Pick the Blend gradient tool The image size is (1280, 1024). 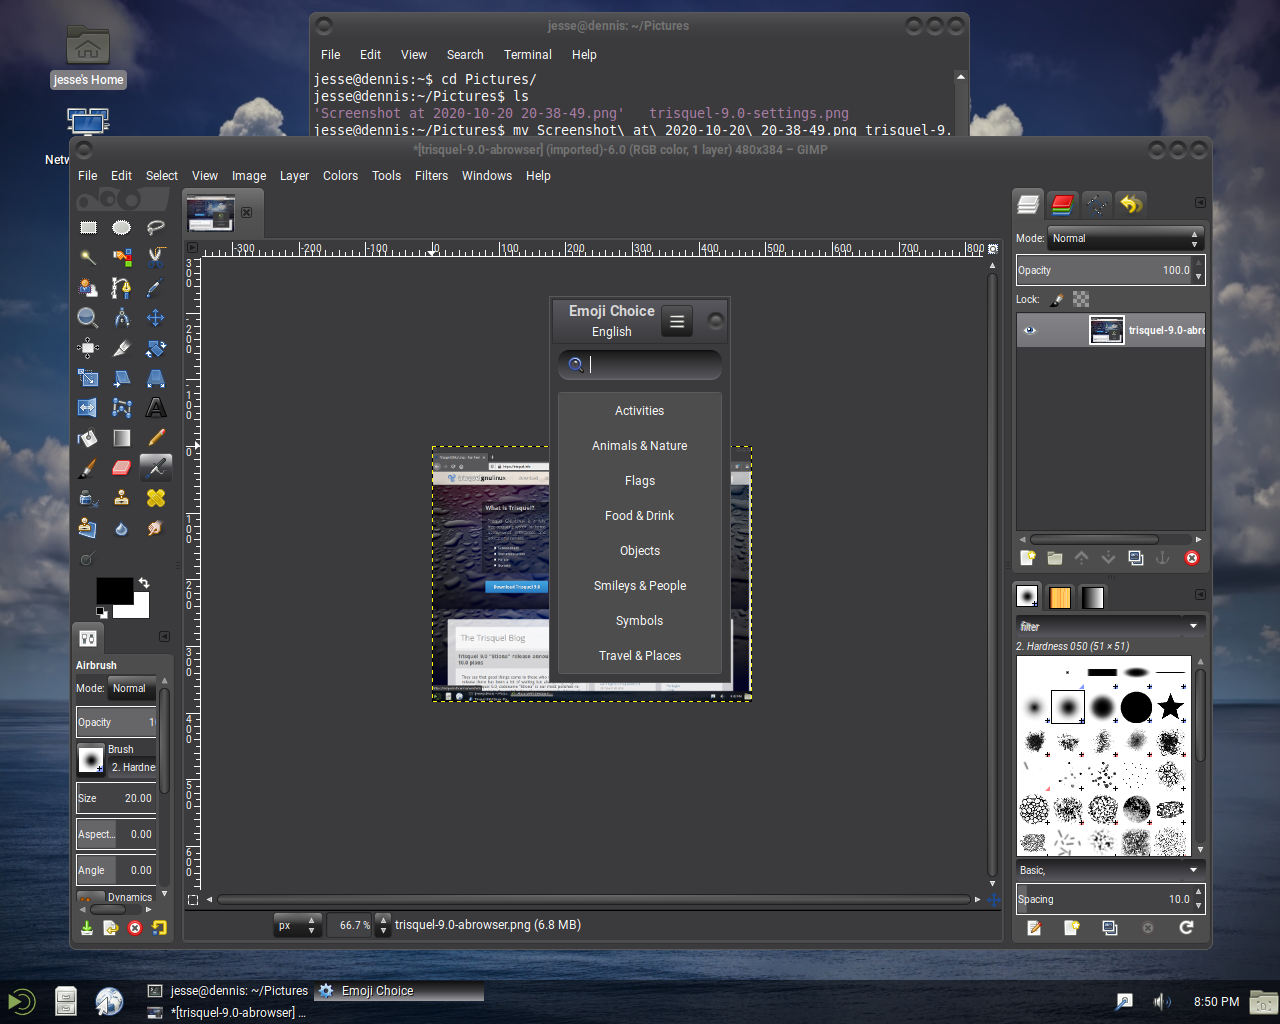[x=121, y=438]
